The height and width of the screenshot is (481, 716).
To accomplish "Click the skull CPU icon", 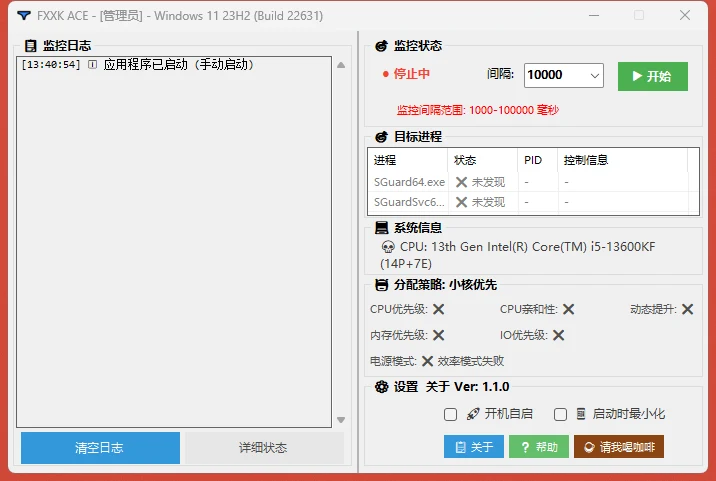I will click(x=388, y=247).
